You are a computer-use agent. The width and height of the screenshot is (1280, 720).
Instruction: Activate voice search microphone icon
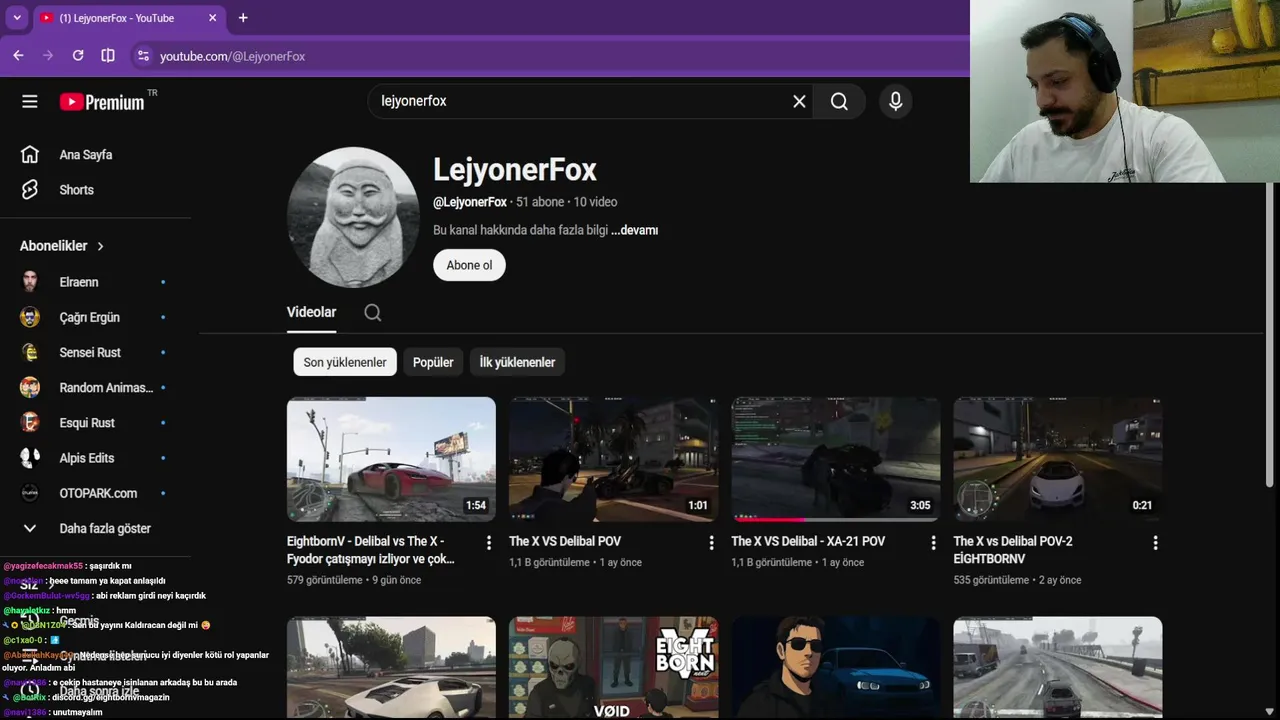click(x=895, y=101)
